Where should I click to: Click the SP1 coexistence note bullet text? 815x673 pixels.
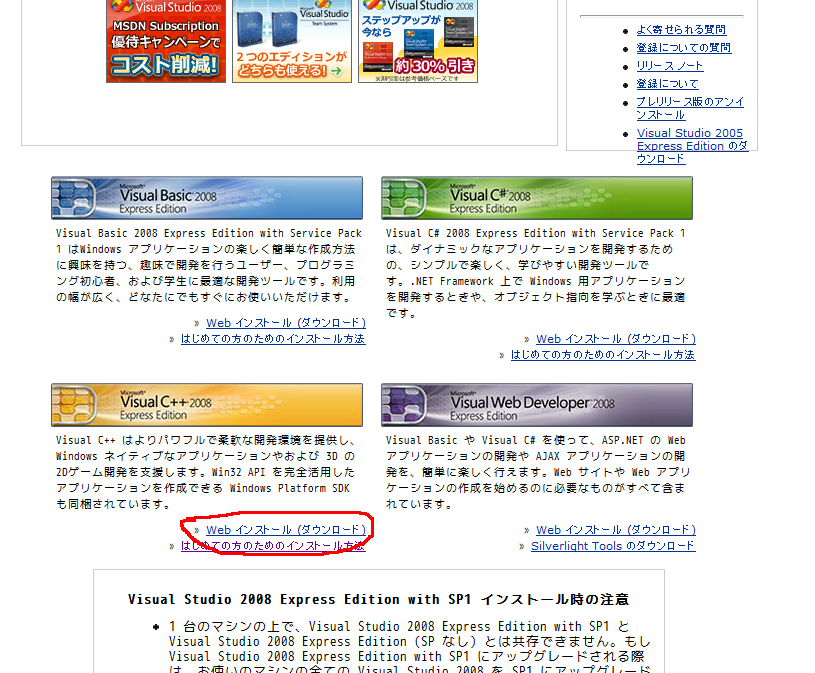[x=410, y=646]
